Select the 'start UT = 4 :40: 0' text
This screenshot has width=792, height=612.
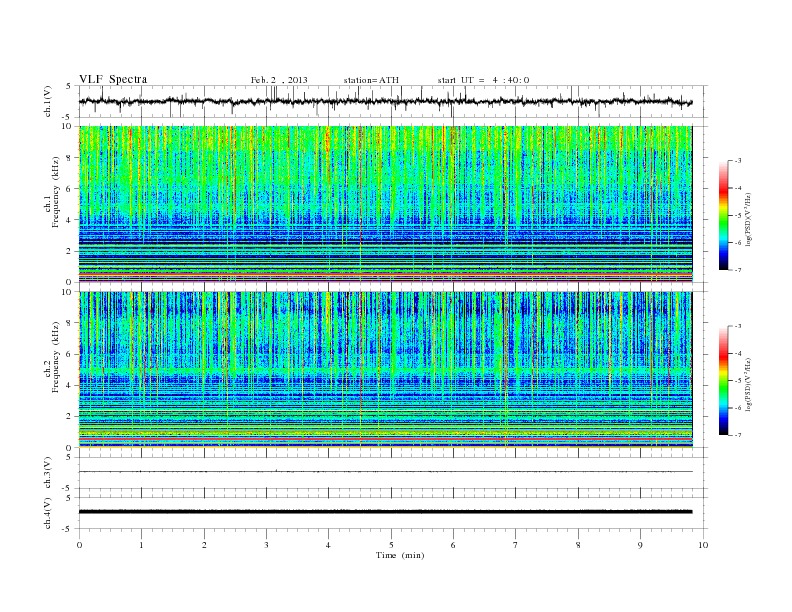(x=483, y=80)
